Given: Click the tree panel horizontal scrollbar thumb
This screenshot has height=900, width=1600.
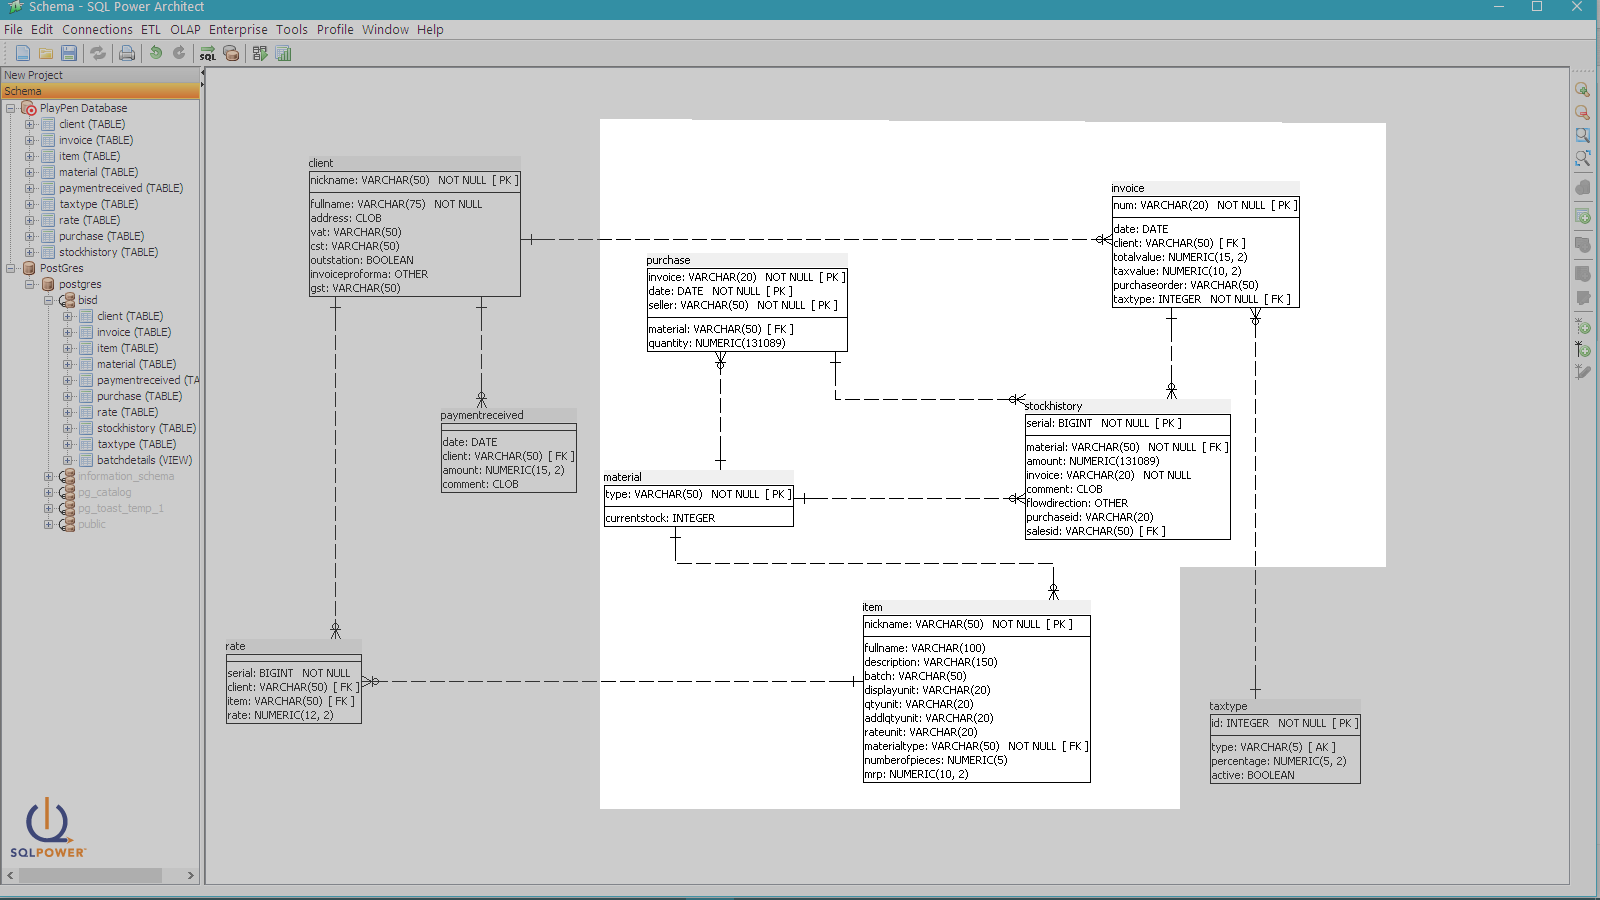Looking at the screenshot, I should [x=90, y=875].
